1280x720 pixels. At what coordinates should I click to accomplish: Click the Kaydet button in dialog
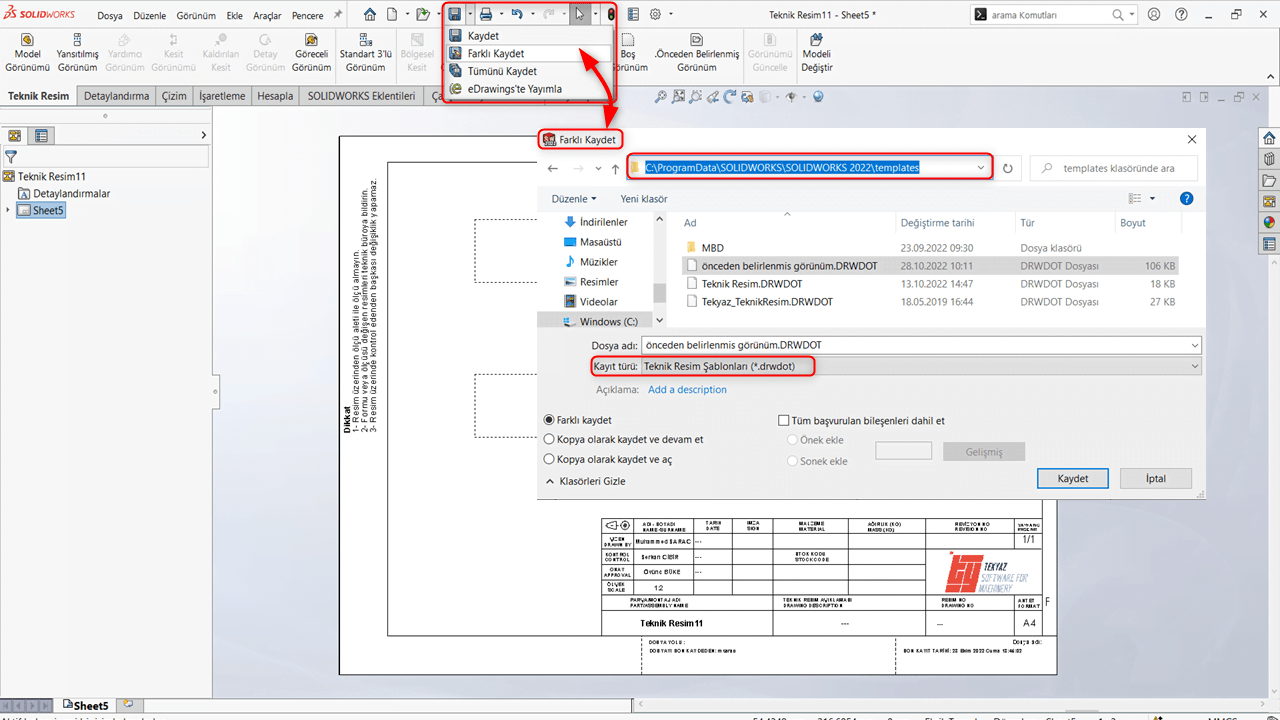(1073, 478)
